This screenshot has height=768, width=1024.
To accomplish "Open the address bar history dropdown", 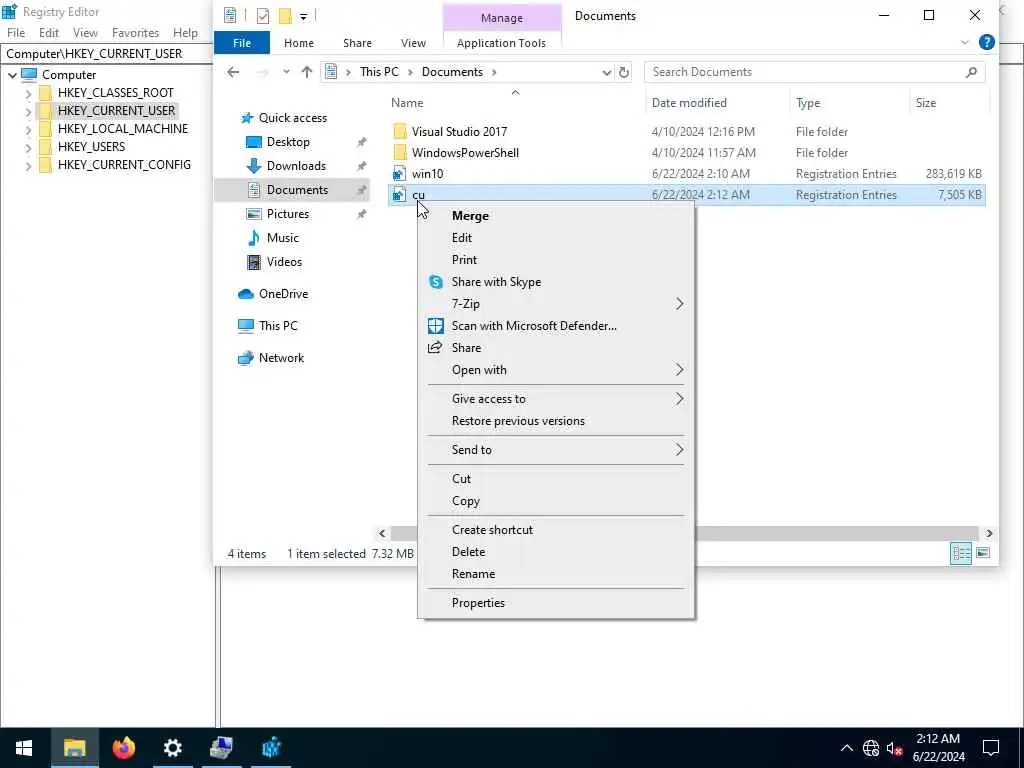I will pyautogui.click(x=606, y=72).
